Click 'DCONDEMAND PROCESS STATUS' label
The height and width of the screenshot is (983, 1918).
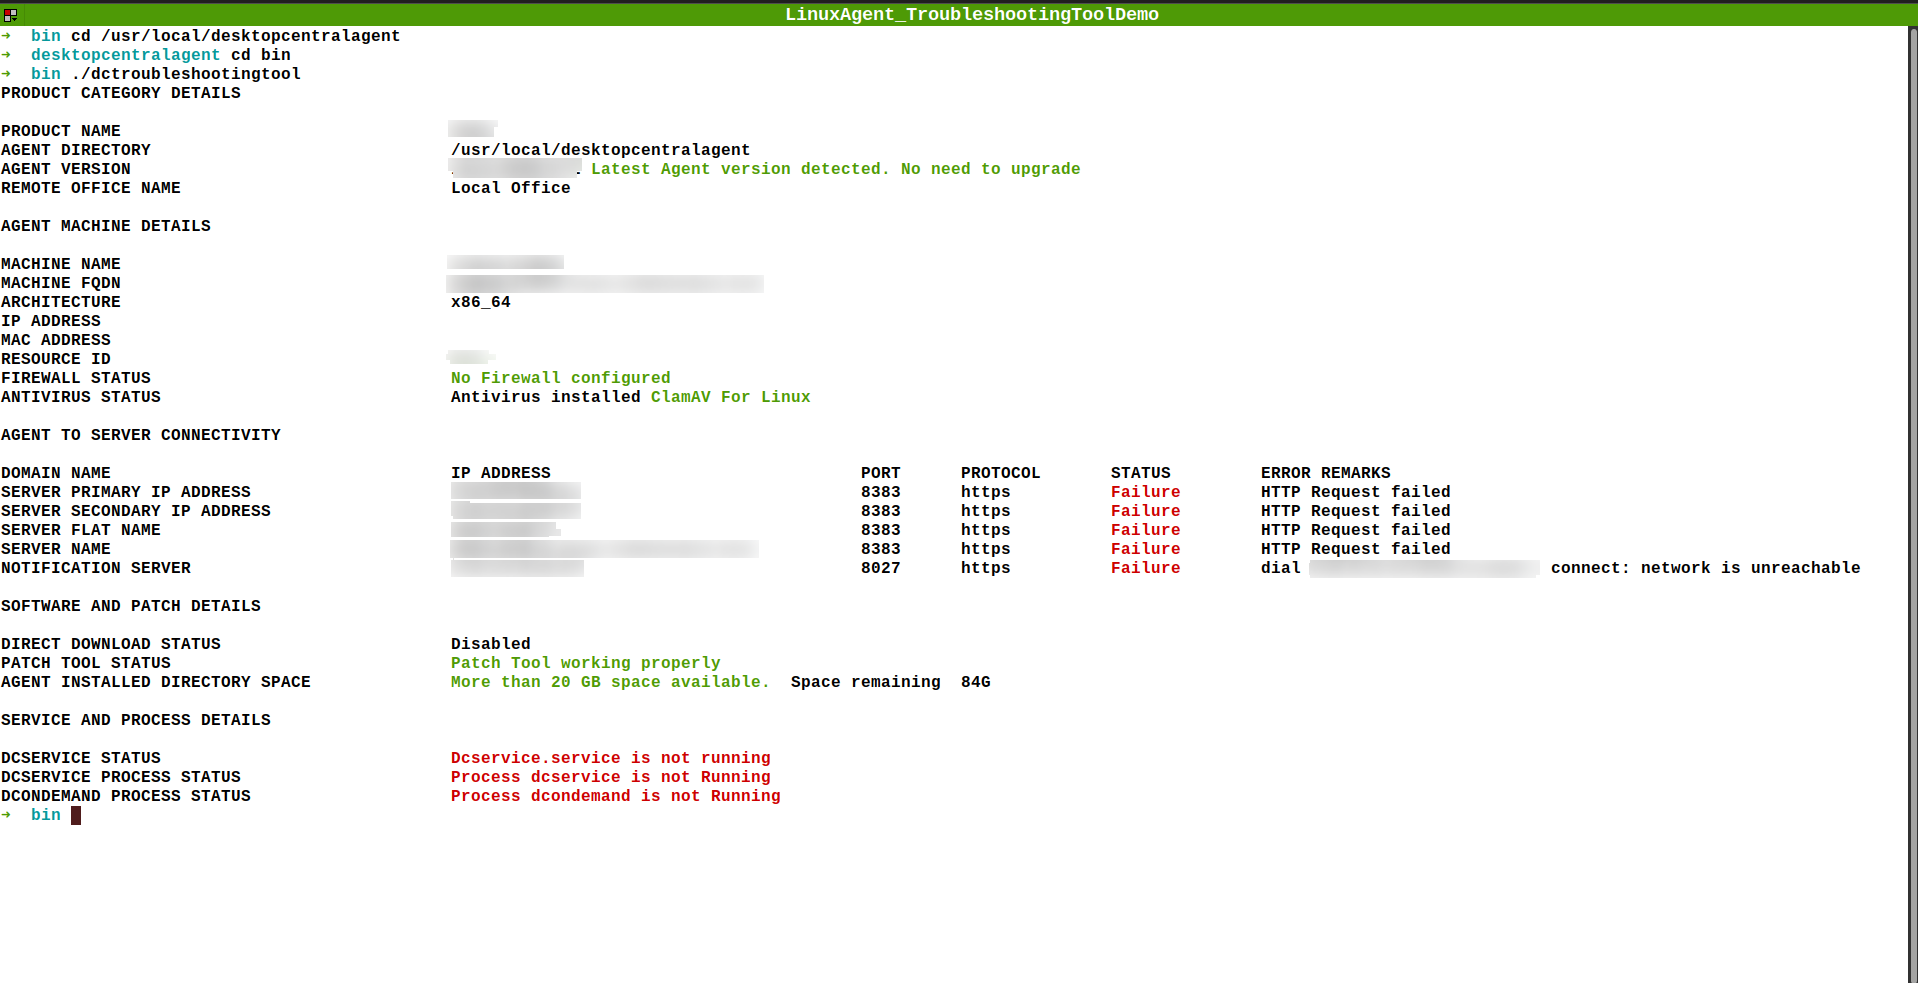pos(126,796)
